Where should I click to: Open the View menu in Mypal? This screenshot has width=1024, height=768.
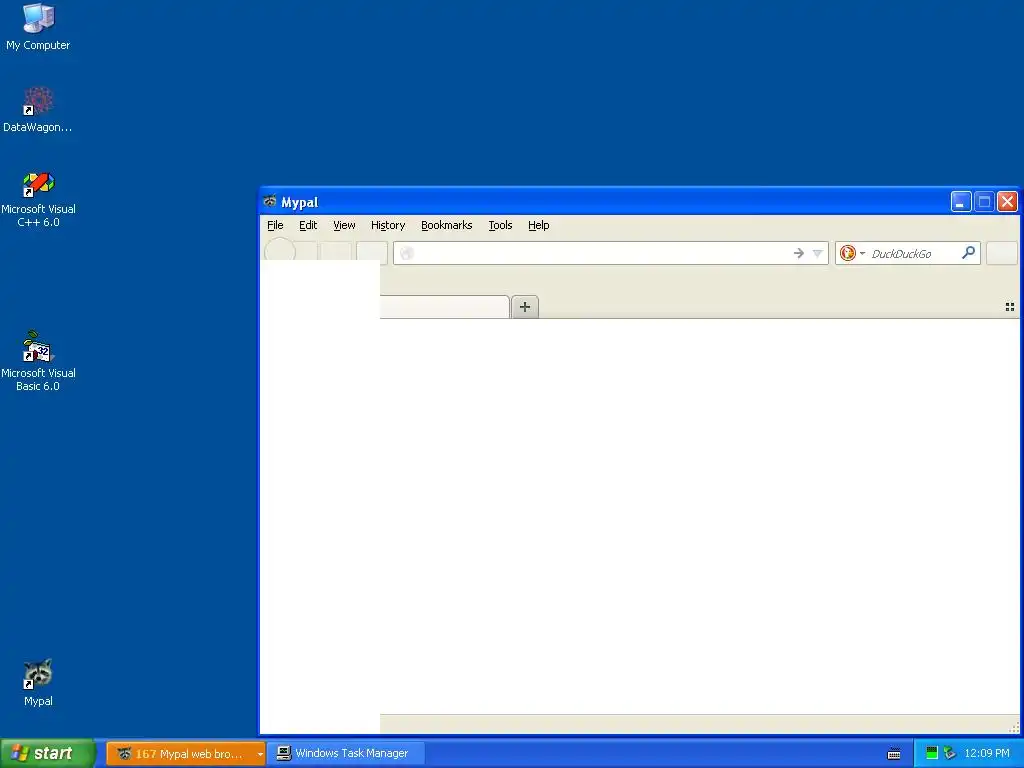tap(344, 225)
